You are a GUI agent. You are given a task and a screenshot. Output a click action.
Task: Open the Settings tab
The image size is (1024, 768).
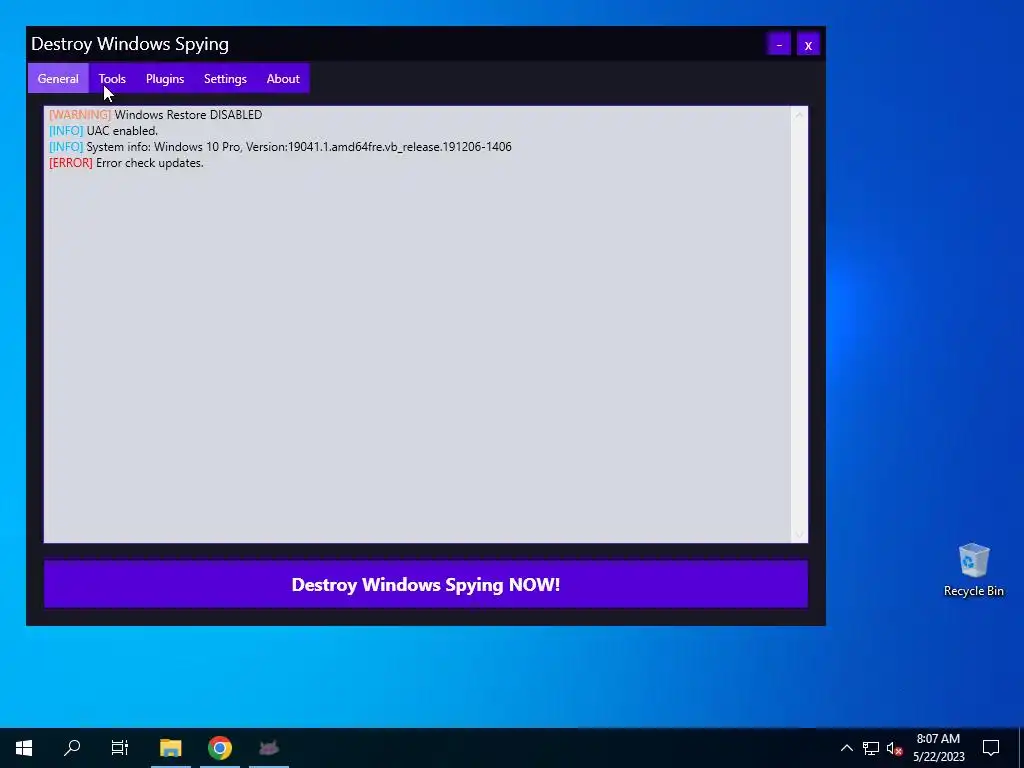point(225,78)
